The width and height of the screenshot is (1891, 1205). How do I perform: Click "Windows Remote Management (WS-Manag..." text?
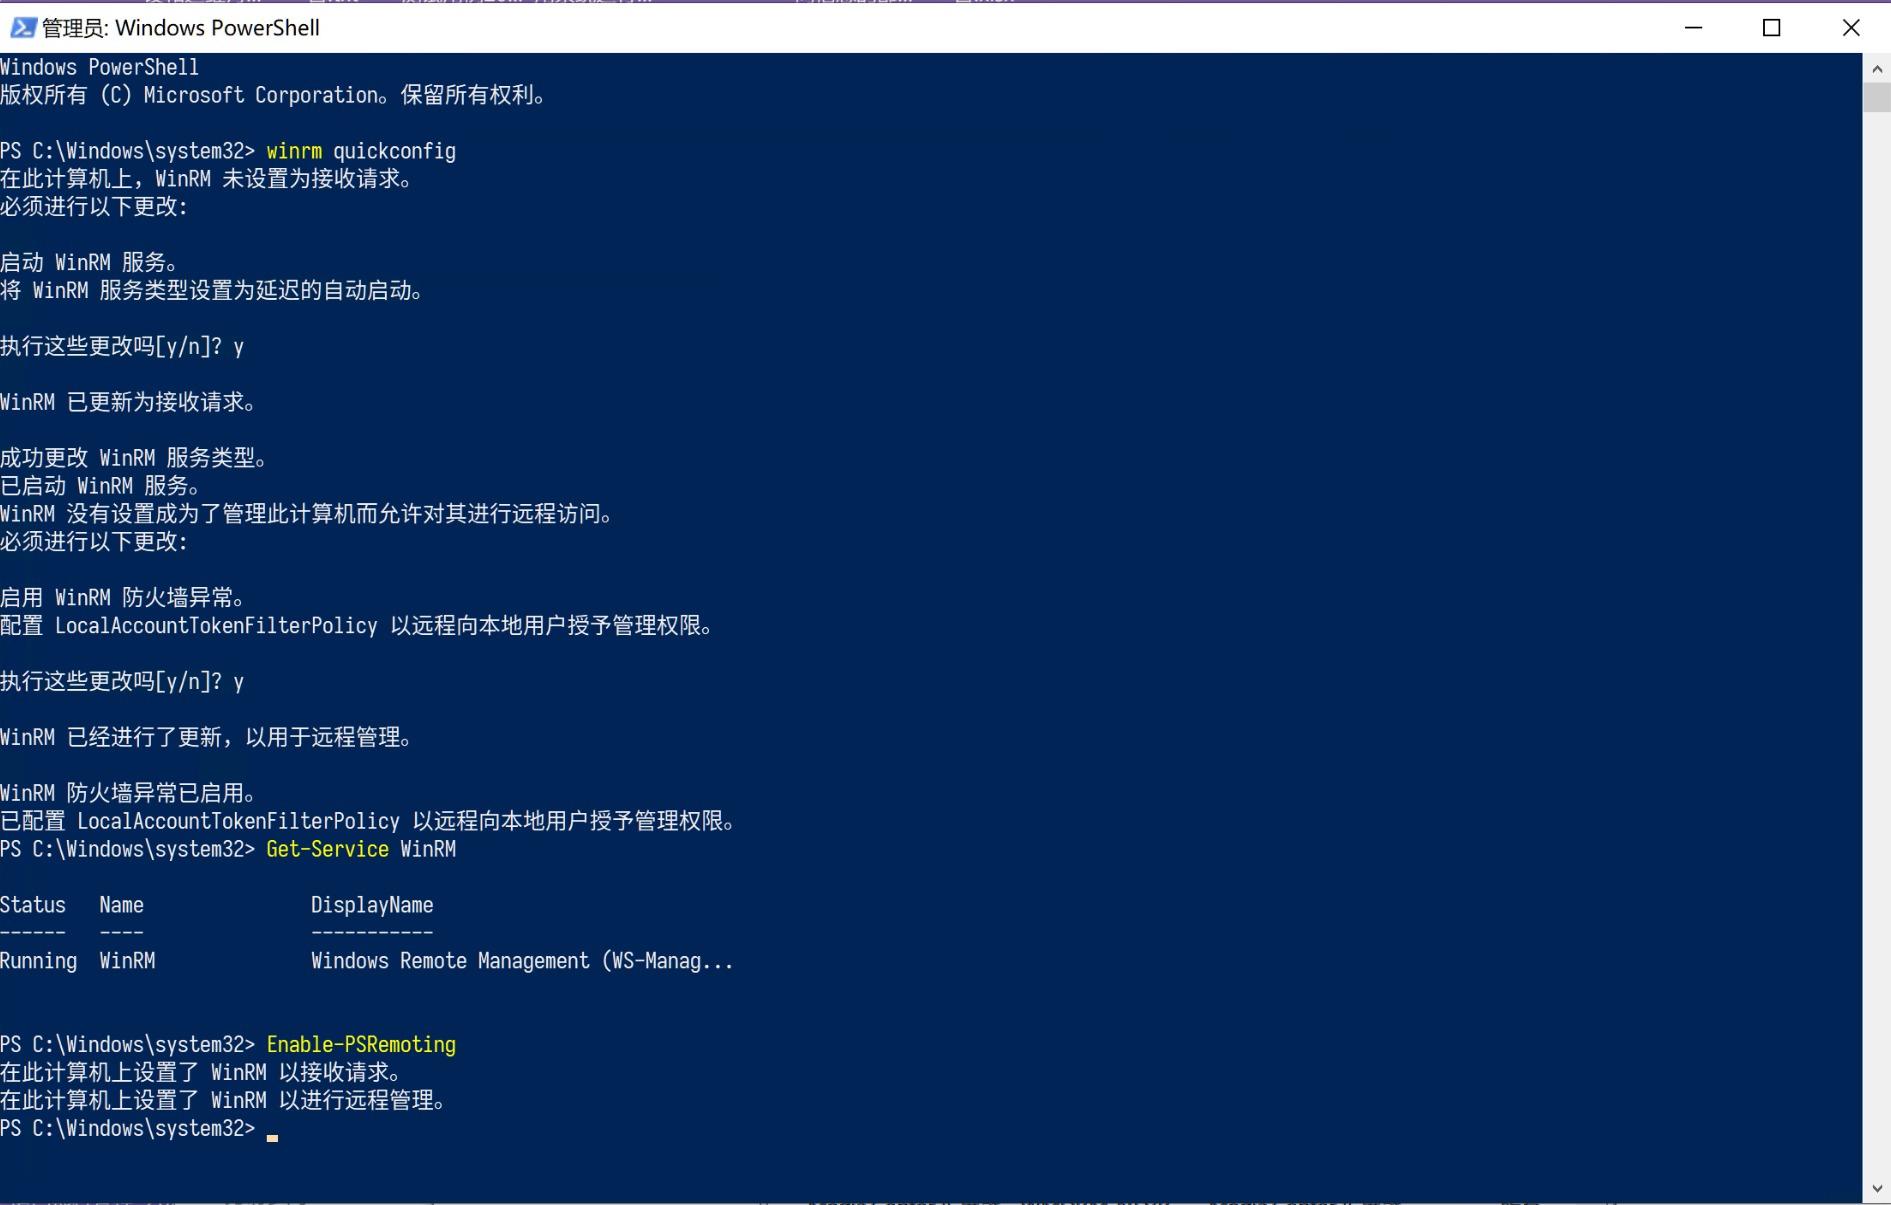522,961
